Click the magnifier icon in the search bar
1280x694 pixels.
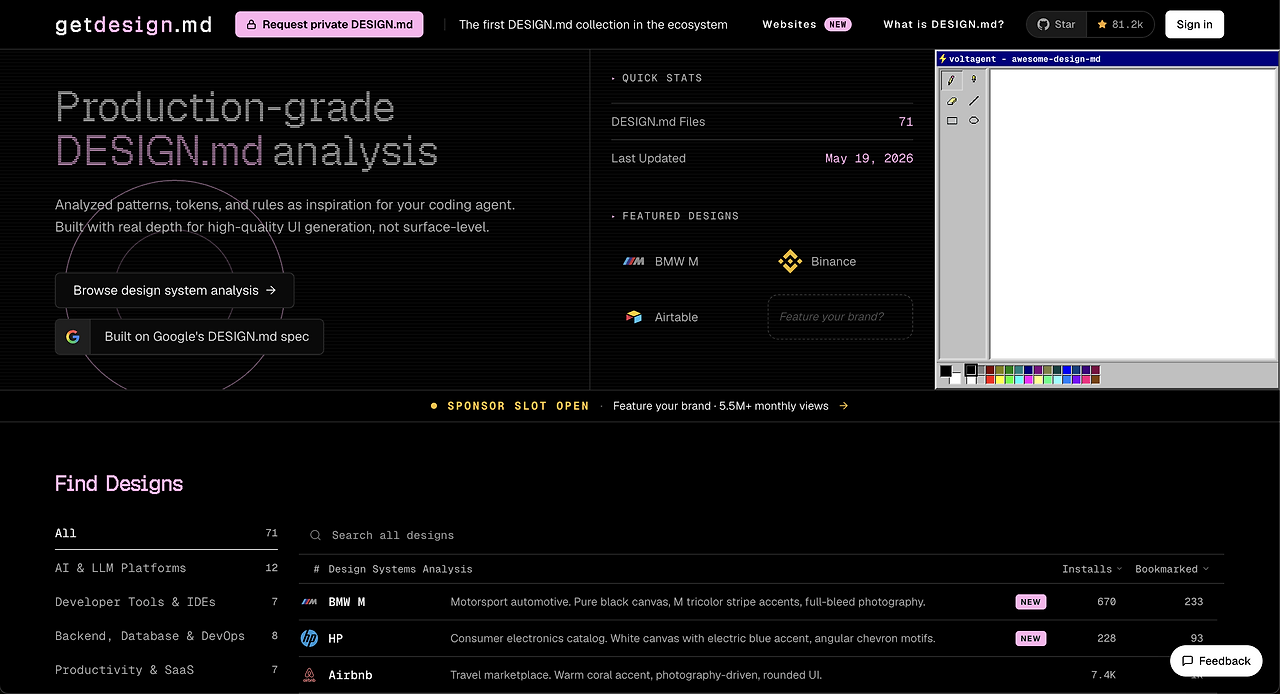coord(316,535)
